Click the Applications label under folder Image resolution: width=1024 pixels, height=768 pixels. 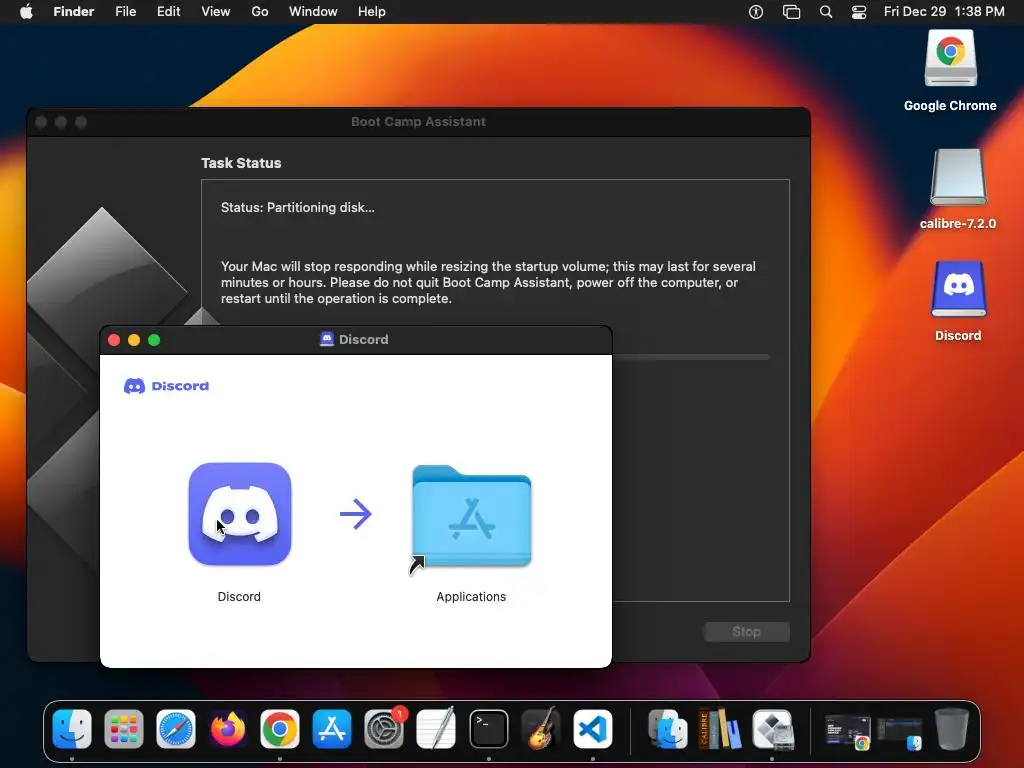[x=471, y=597]
